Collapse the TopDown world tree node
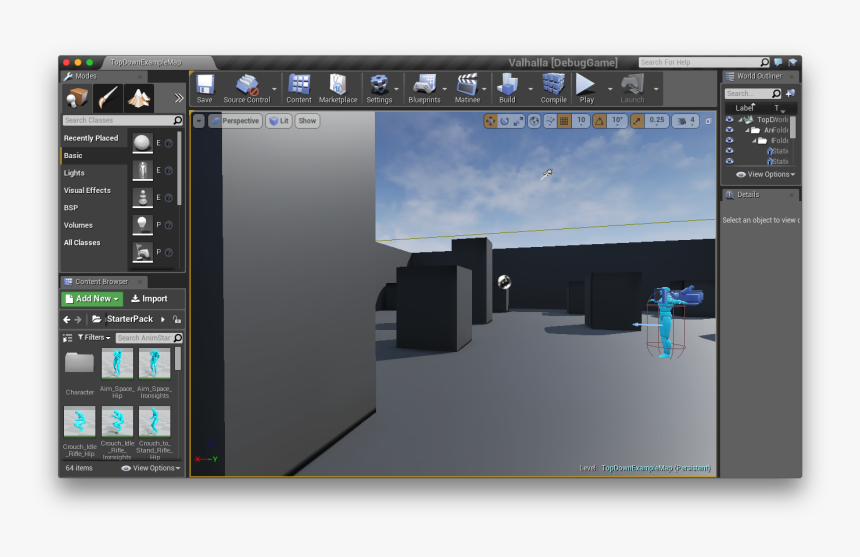The image size is (860, 557). tap(739, 120)
